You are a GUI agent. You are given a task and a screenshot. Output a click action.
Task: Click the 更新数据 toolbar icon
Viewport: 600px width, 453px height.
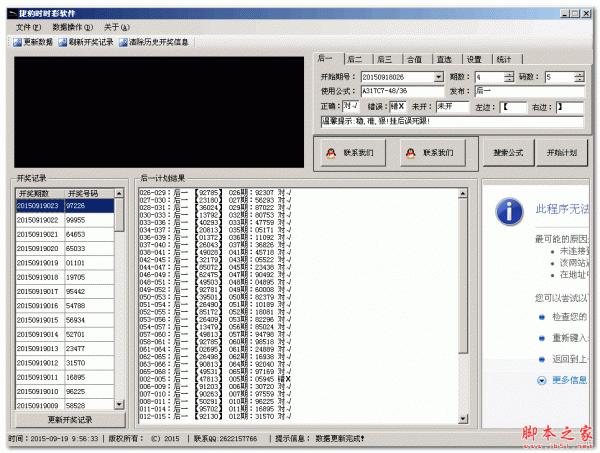[x=17, y=42]
